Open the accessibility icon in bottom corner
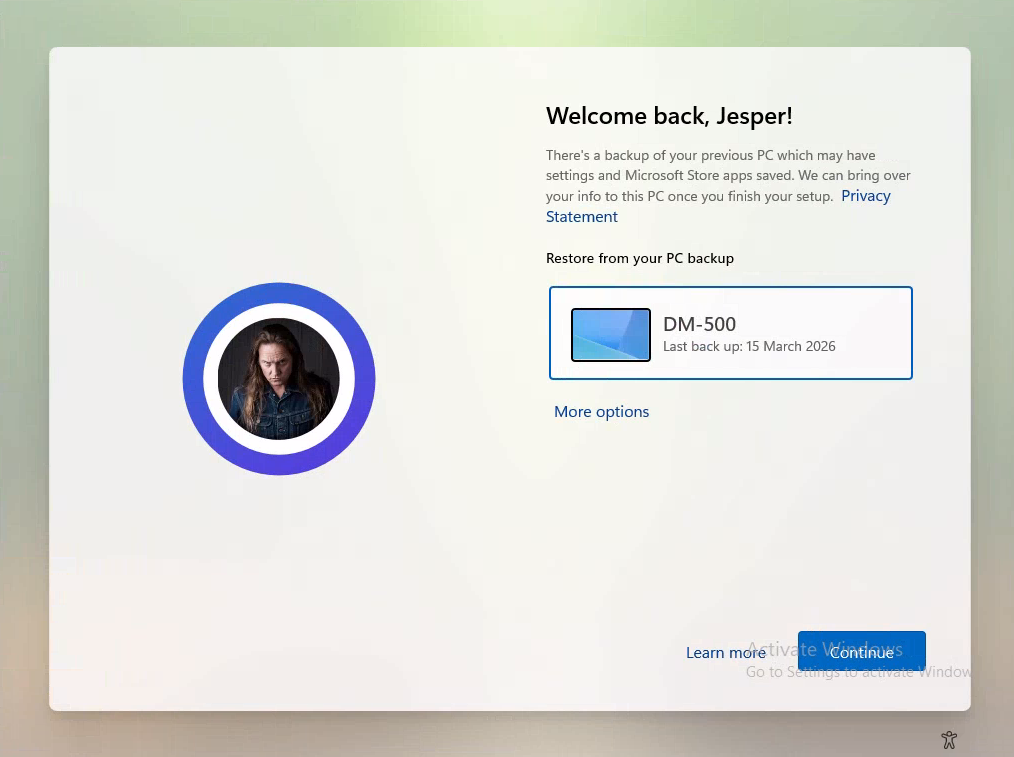 pyautogui.click(x=949, y=740)
